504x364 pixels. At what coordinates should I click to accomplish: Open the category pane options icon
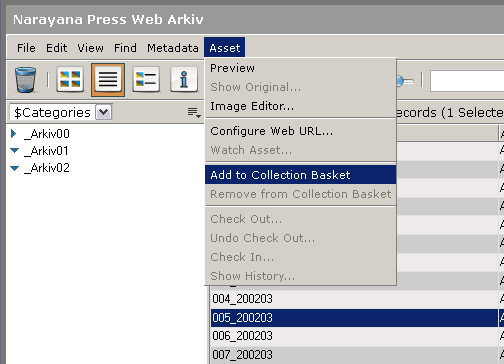[194, 113]
